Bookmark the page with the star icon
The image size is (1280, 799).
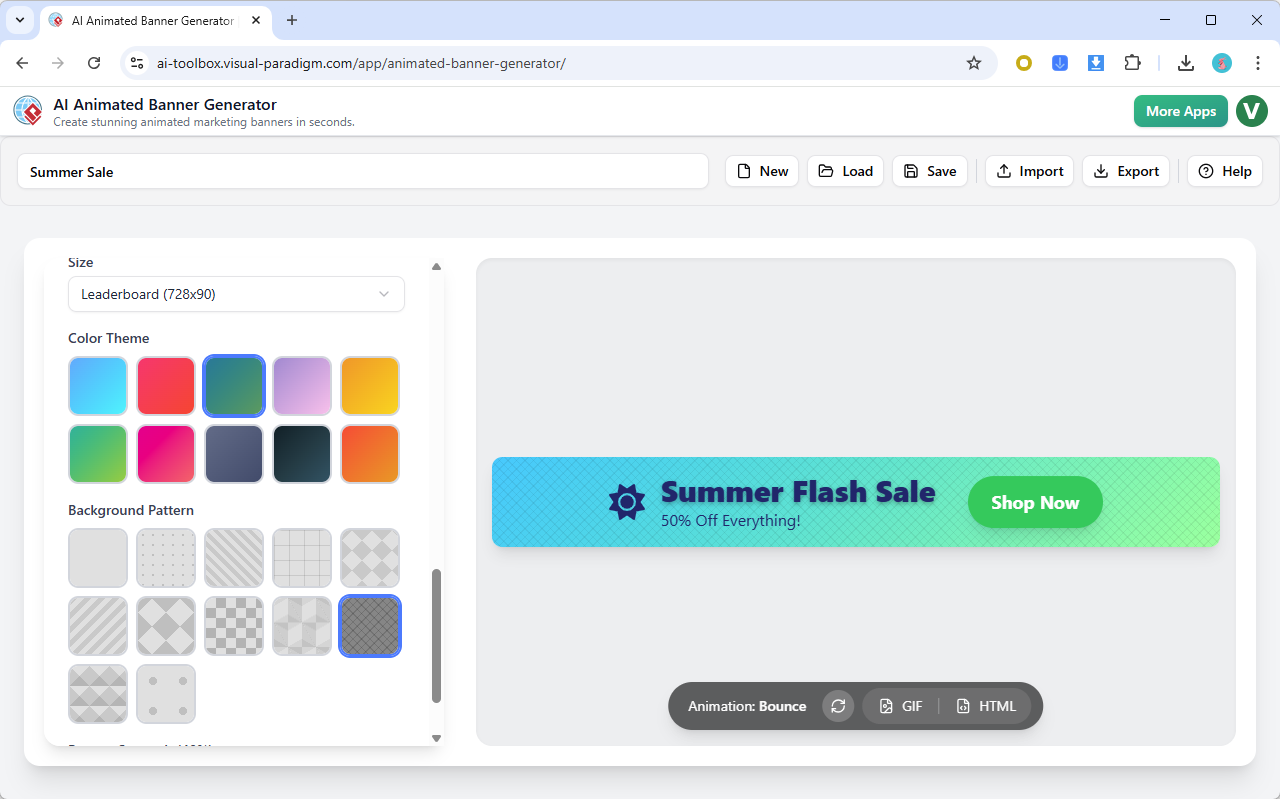tap(974, 62)
